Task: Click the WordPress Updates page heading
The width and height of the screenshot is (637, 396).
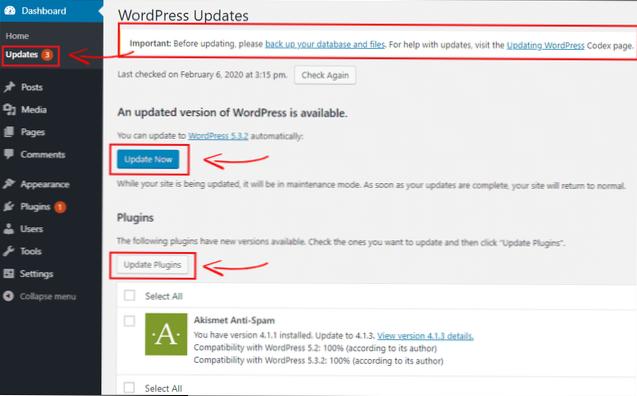Action: [183, 15]
